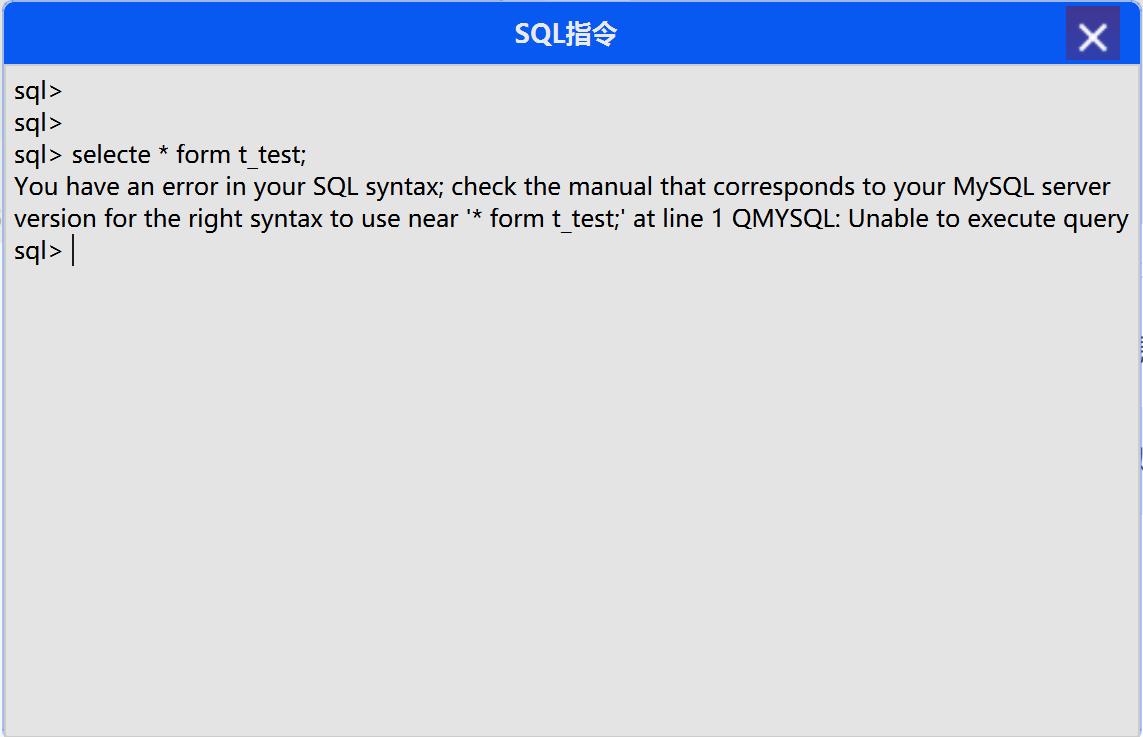1143x737 pixels.
Task: Click the word 'form' in the typed query
Action: point(203,155)
